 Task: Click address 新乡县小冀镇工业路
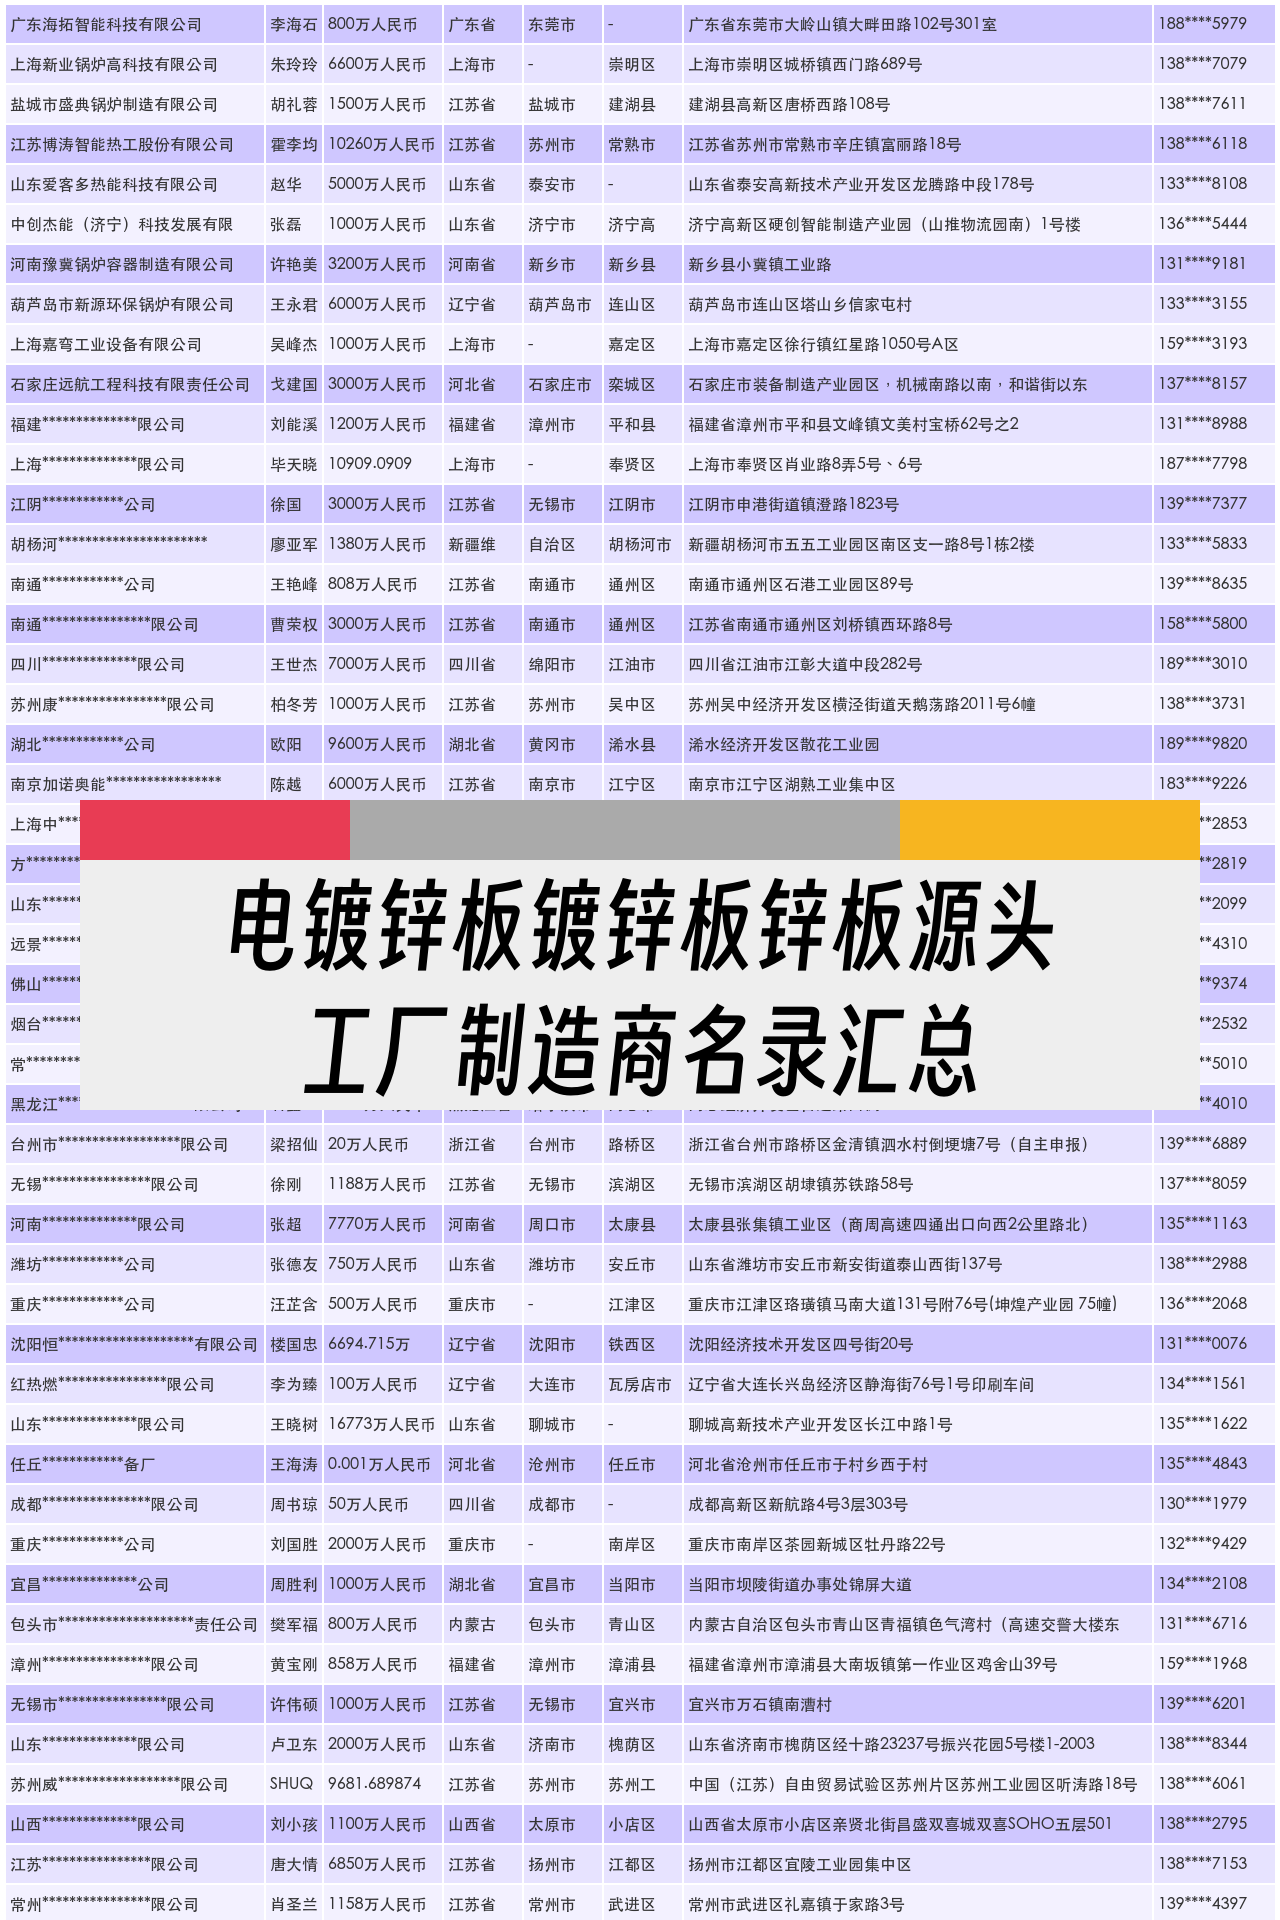click(x=760, y=264)
